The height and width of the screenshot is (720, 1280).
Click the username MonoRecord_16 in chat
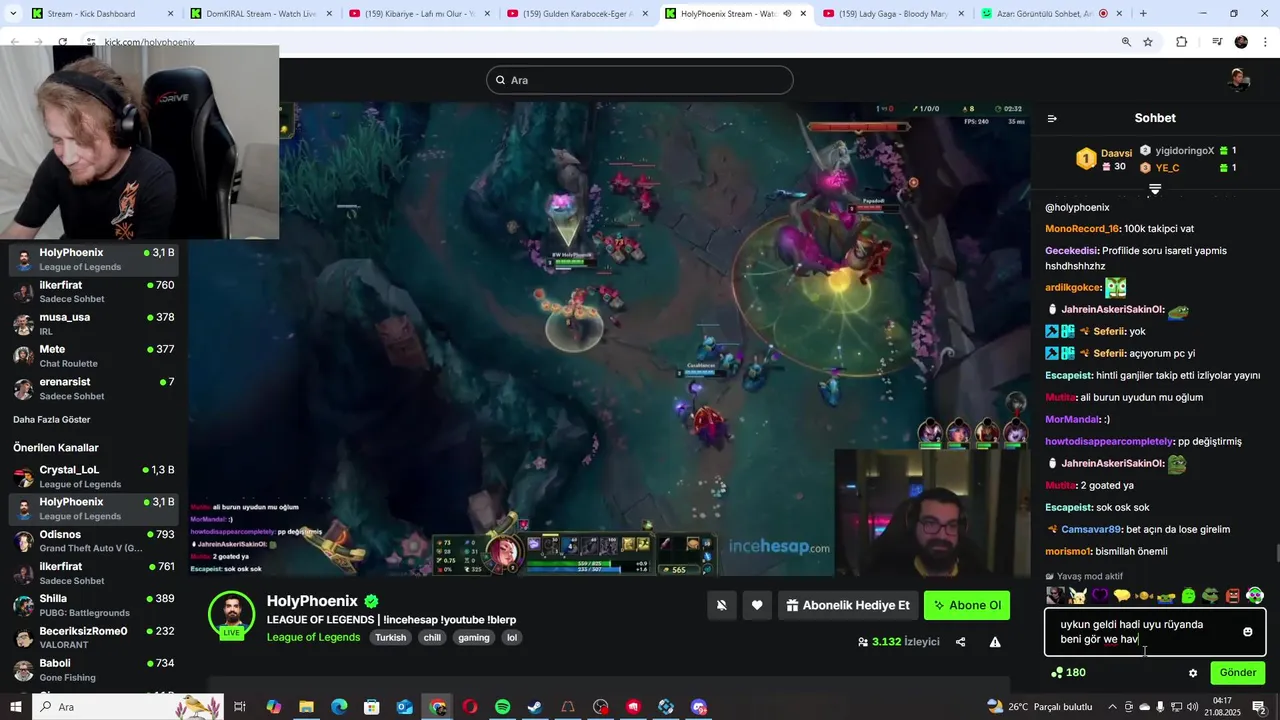pos(1082,229)
